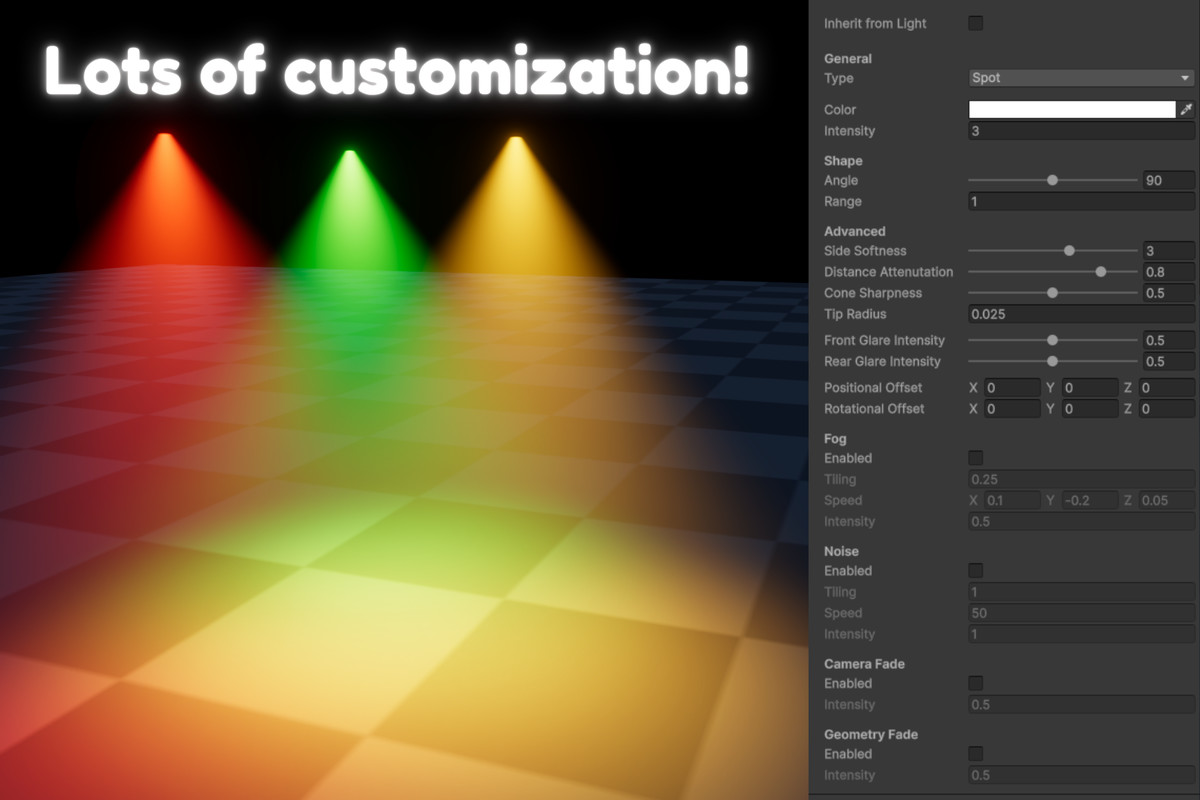Screen dimensions: 1200x800
Task: Enable Camera Fade
Action: pyautogui.click(x=975, y=683)
